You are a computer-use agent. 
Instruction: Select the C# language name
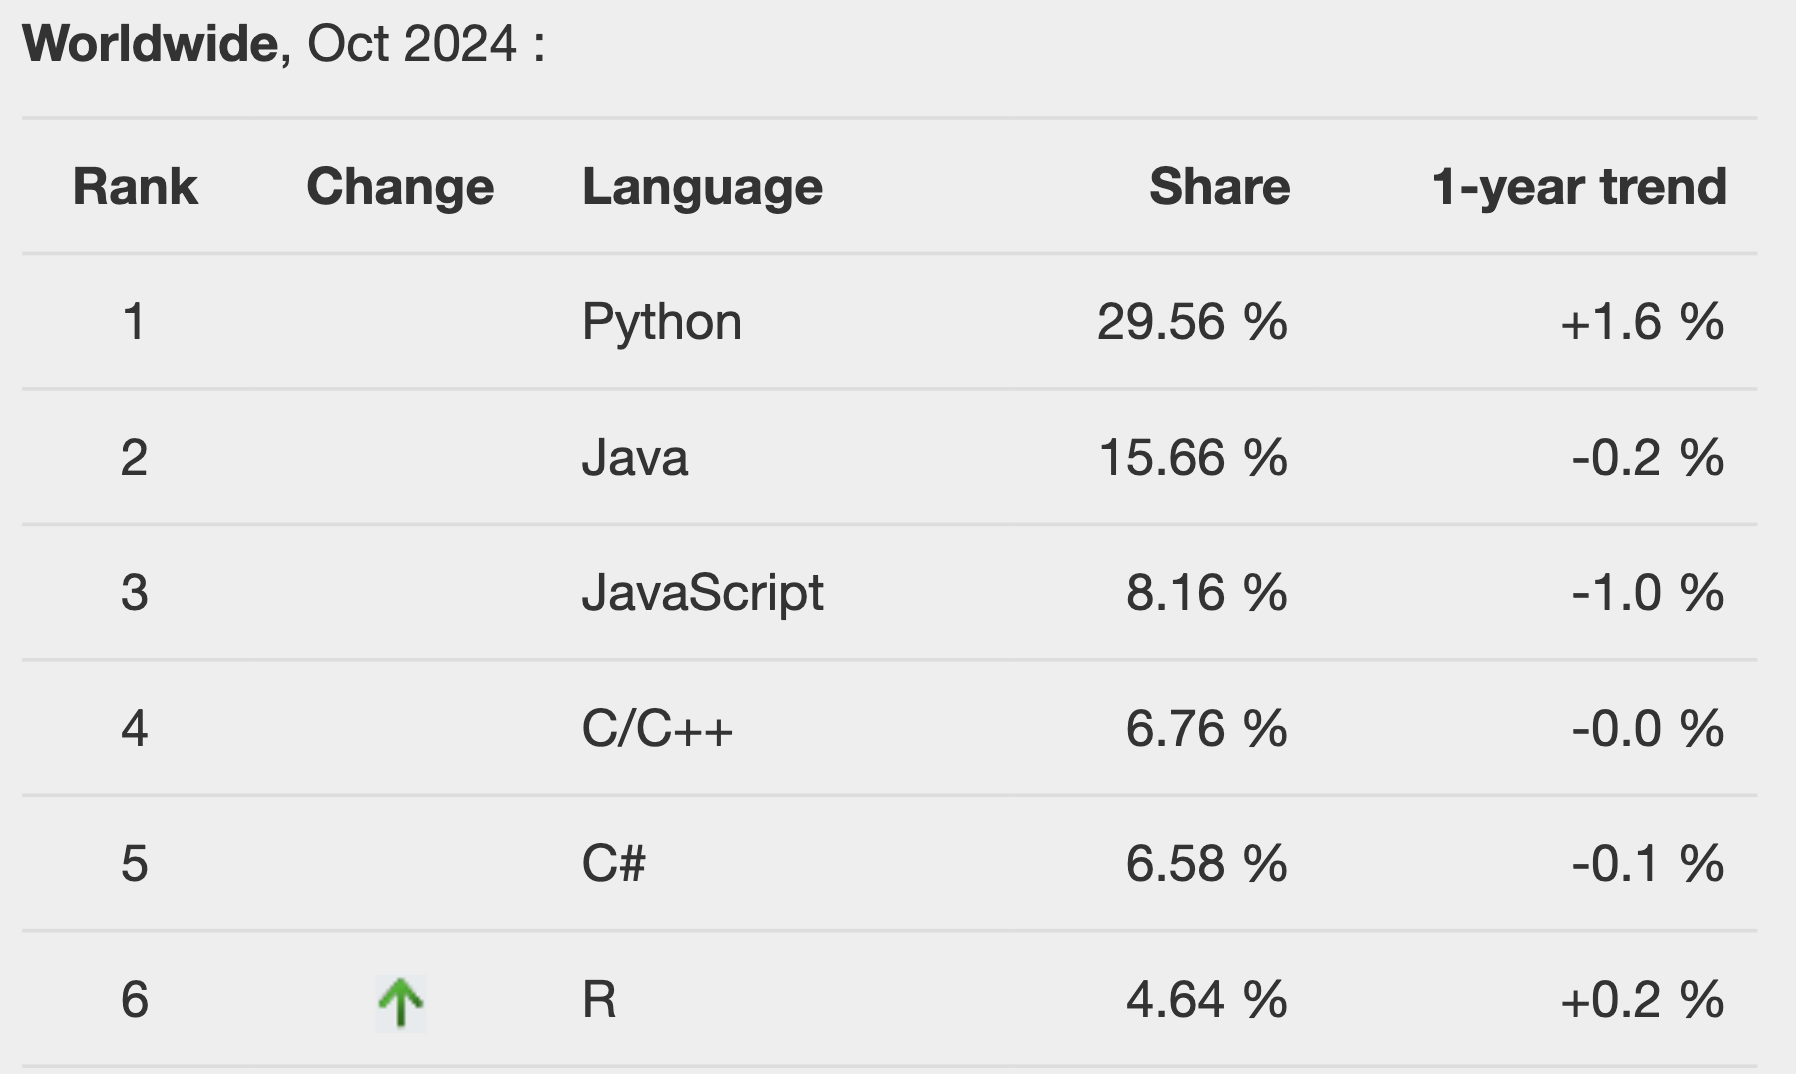click(x=613, y=864)
